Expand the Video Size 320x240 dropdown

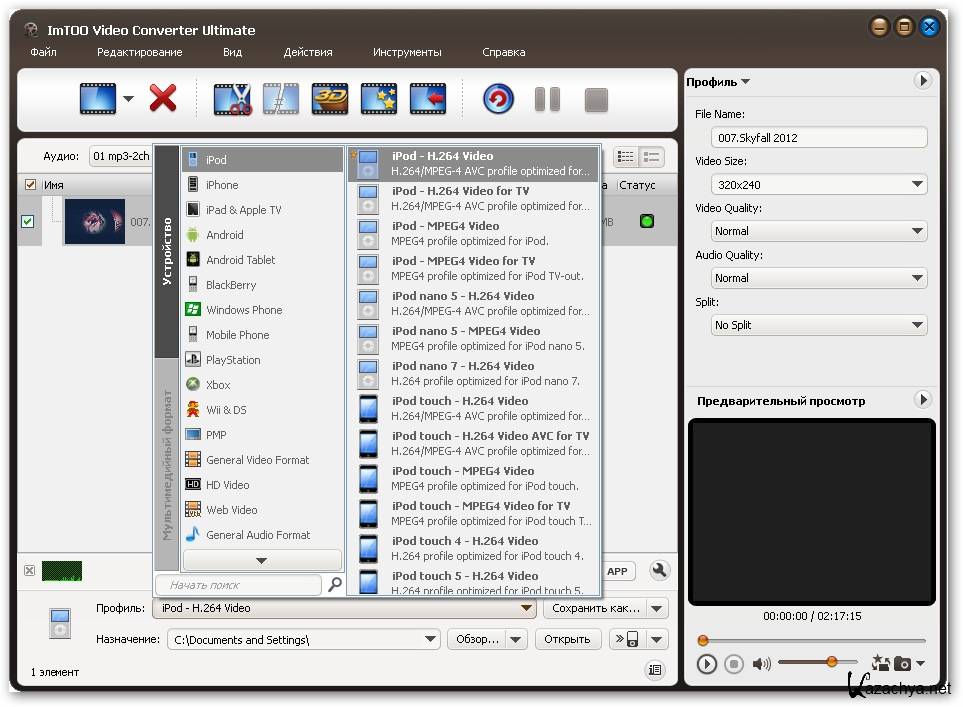pos(820,185)
